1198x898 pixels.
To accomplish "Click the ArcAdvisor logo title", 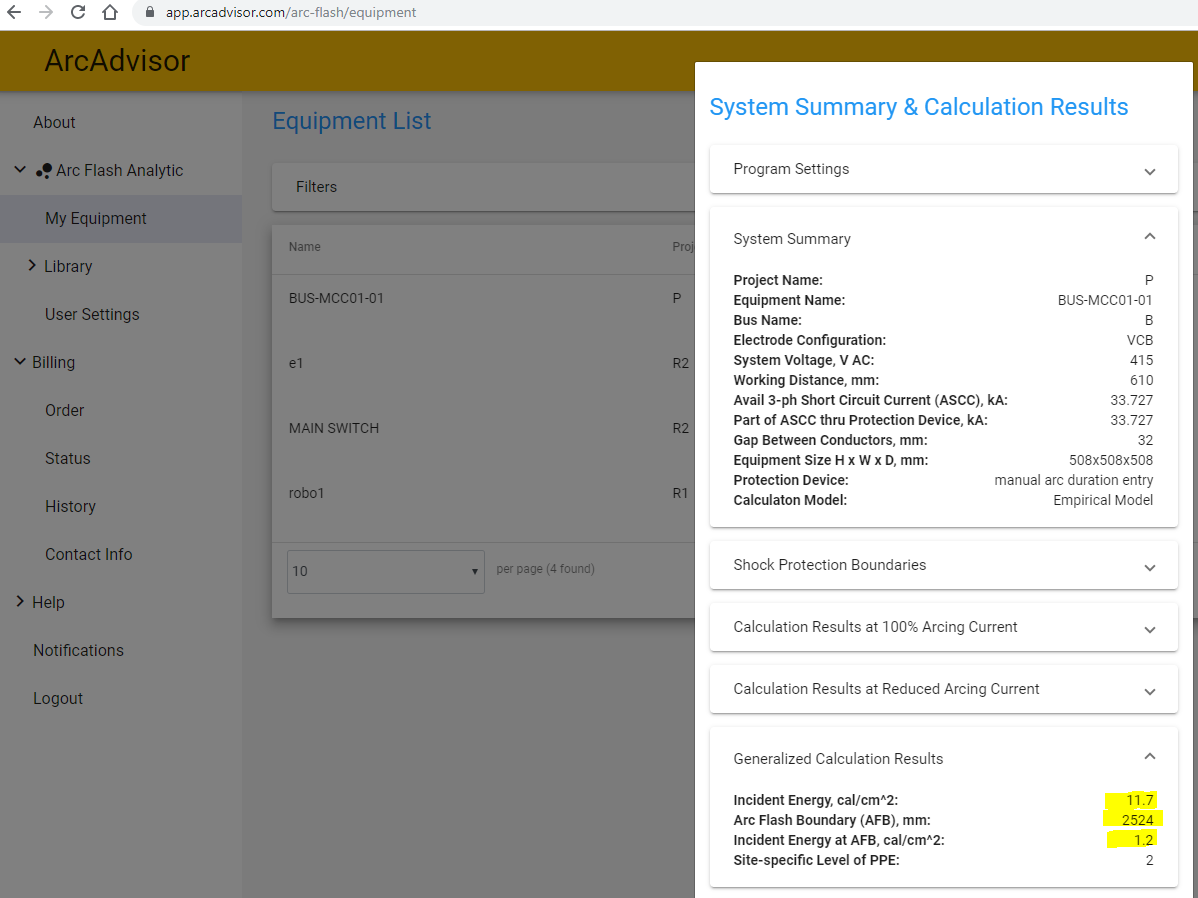I will point(117,60).
